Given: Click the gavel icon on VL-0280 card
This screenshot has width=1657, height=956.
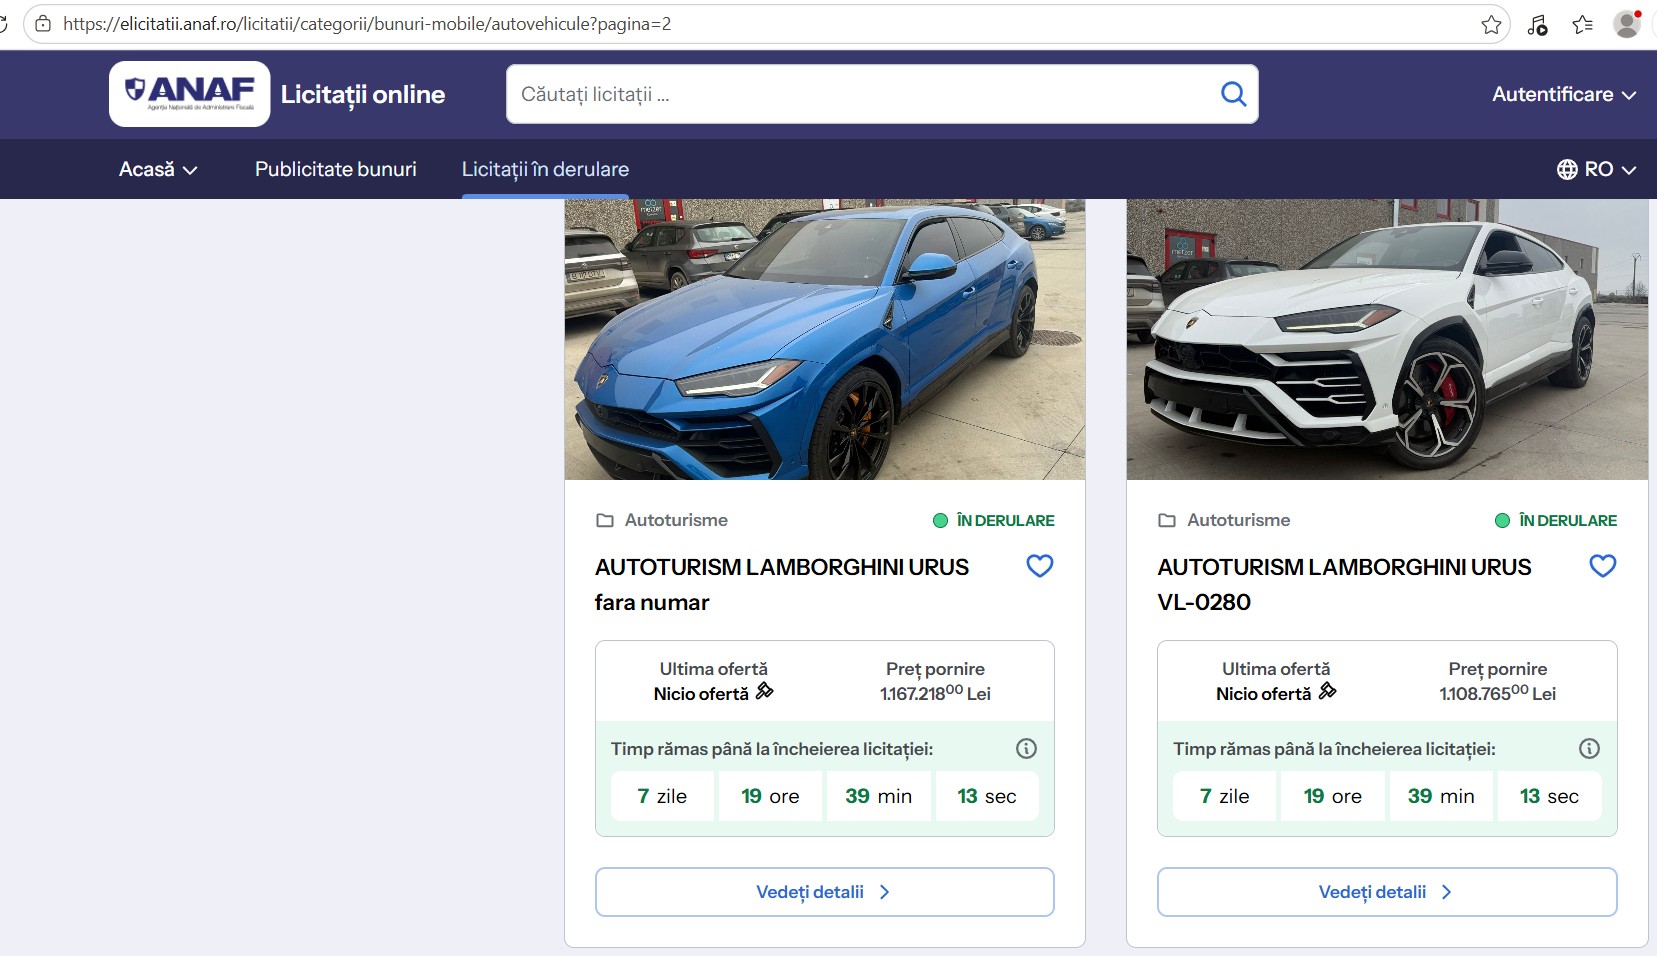Looking at the screenshot, I should click(1327, 691).
